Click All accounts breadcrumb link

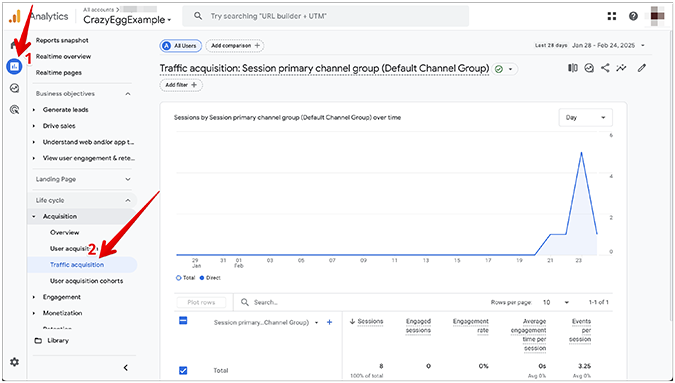[98, 9]
